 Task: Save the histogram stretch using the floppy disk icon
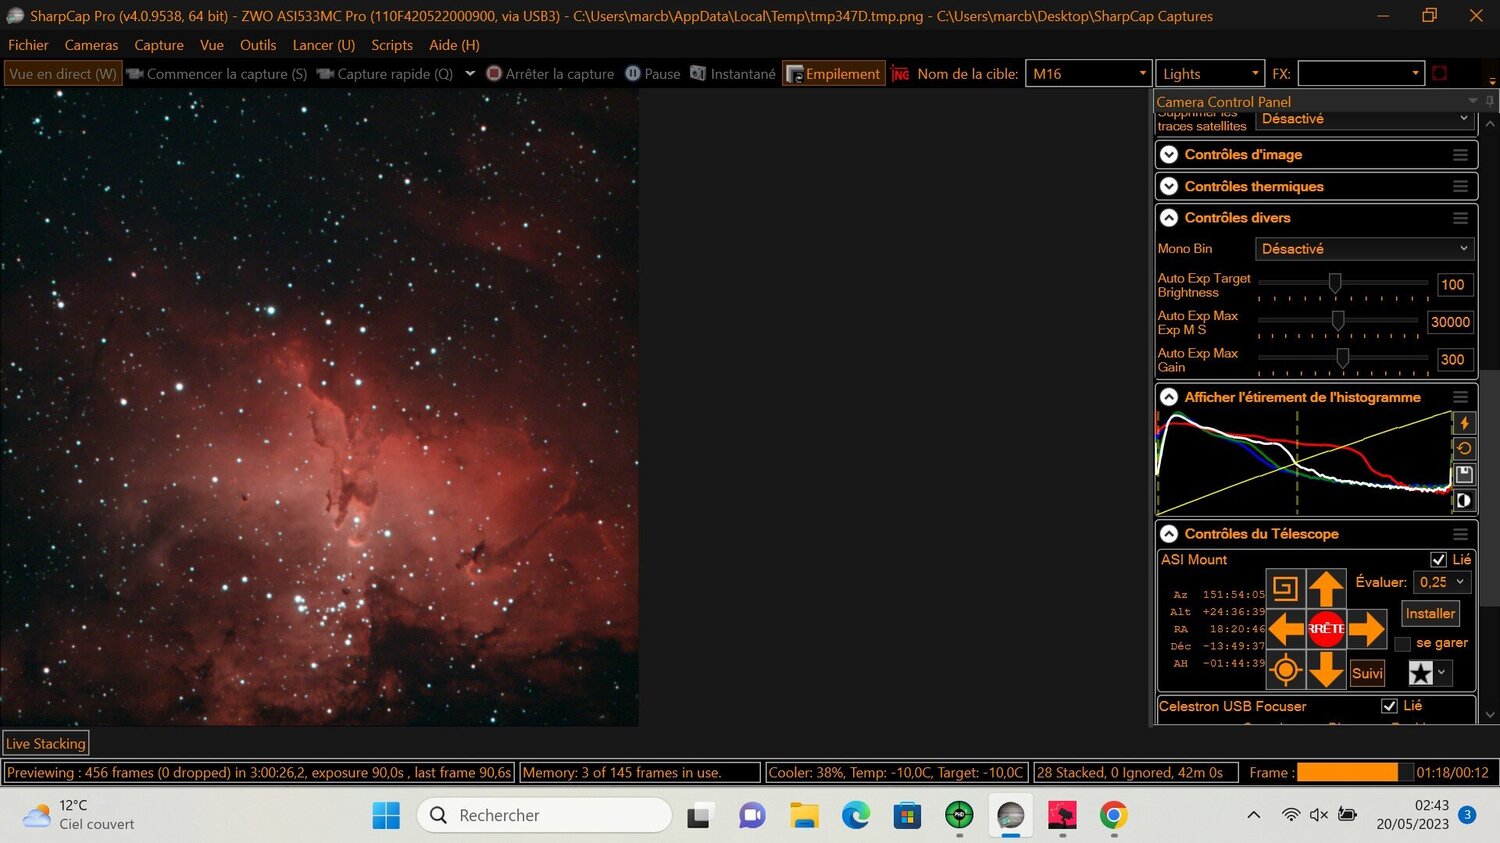point(1464,474)
